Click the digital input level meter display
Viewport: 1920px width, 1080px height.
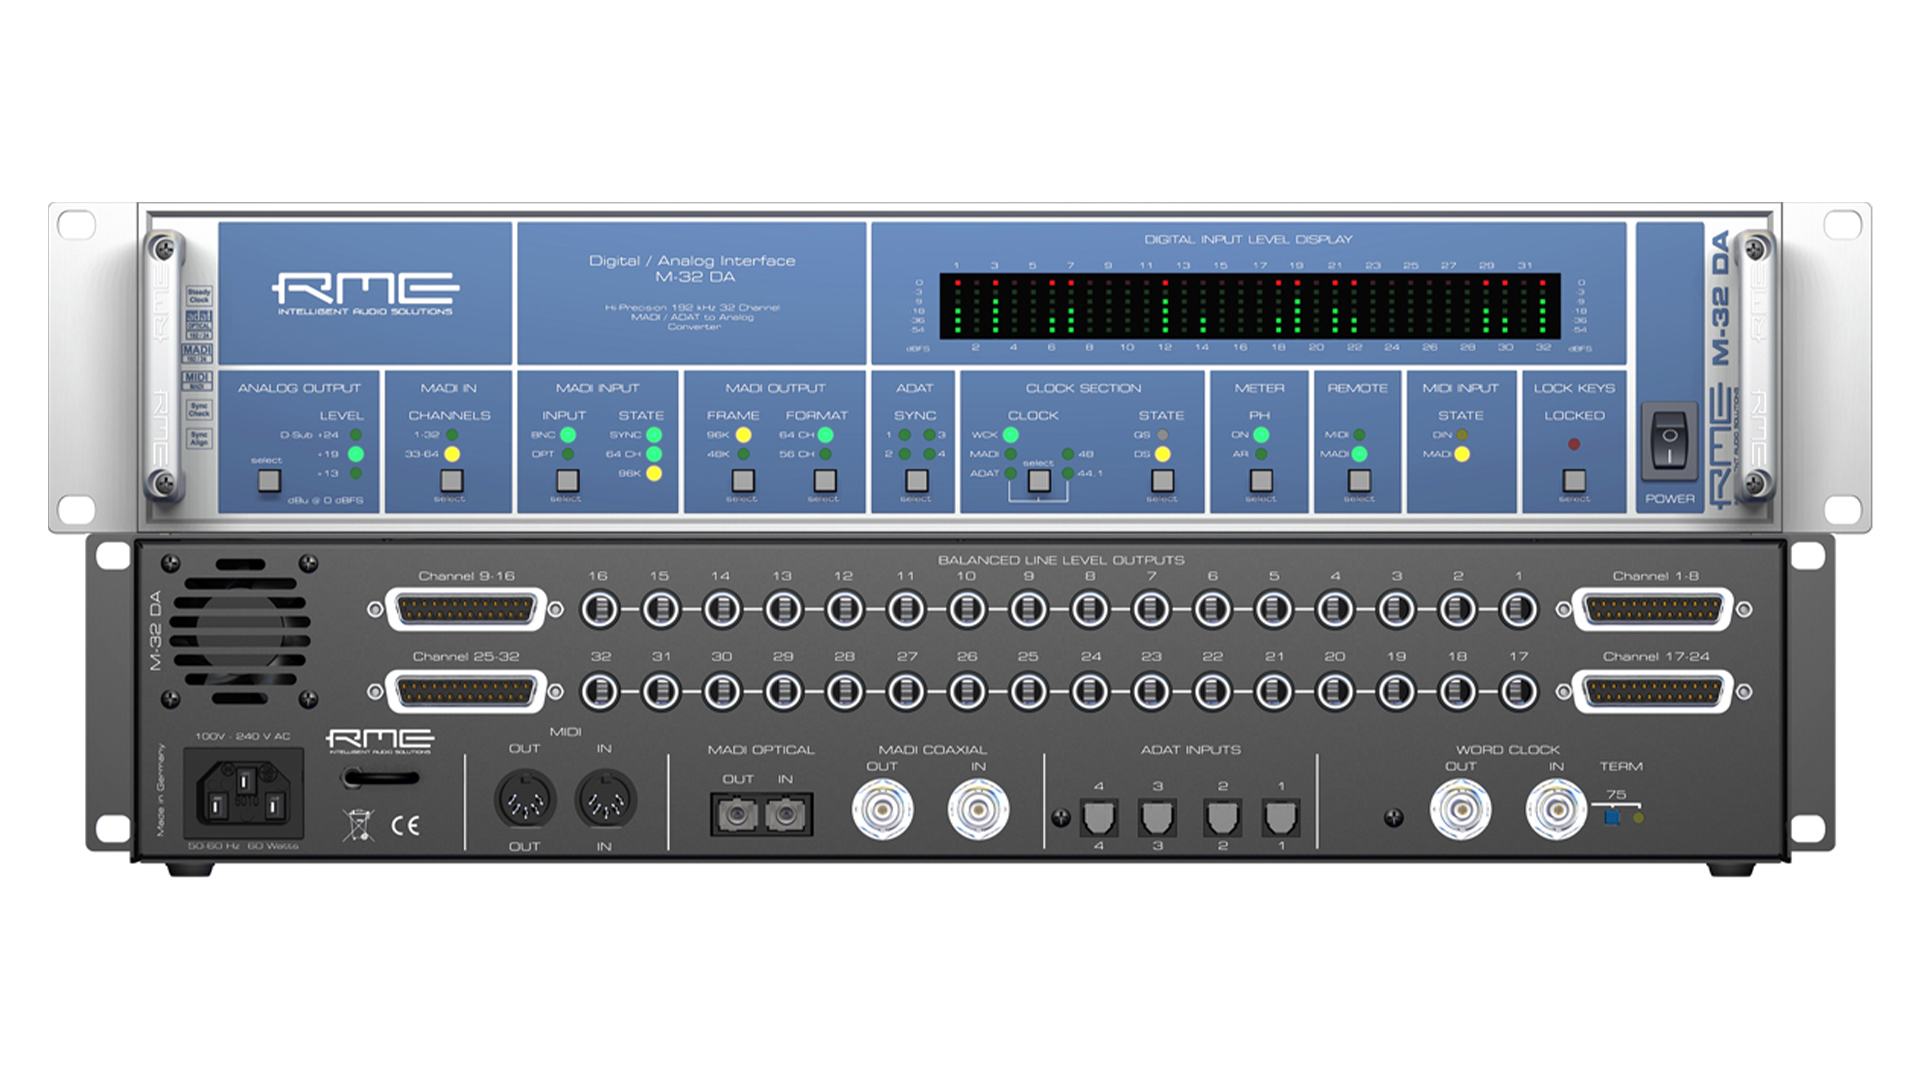pos(1250,306)
